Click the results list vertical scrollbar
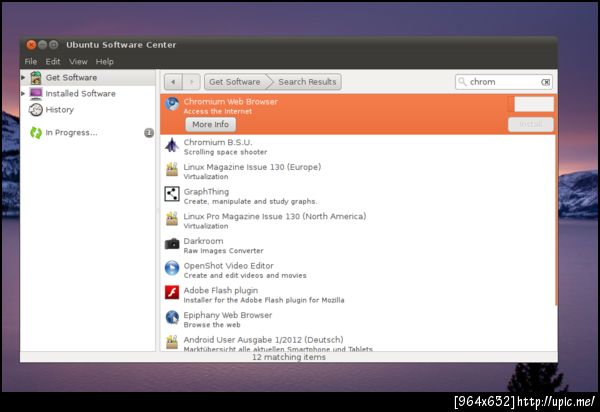The image size is (600, 412). pos(556,201)
